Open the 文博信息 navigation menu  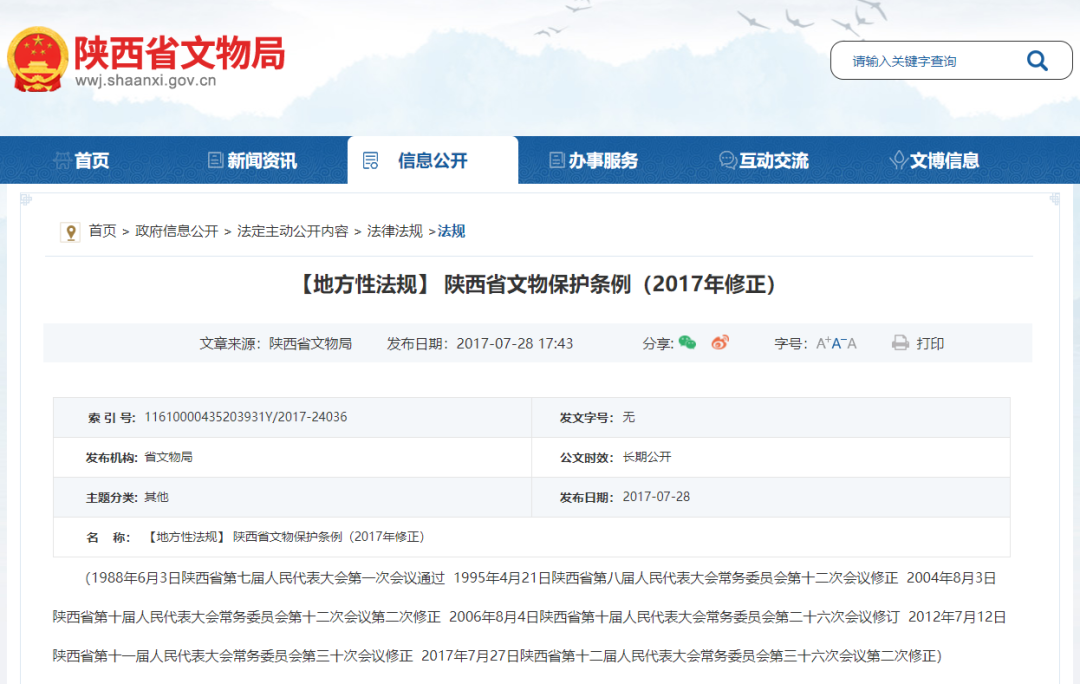click(938, 160)
